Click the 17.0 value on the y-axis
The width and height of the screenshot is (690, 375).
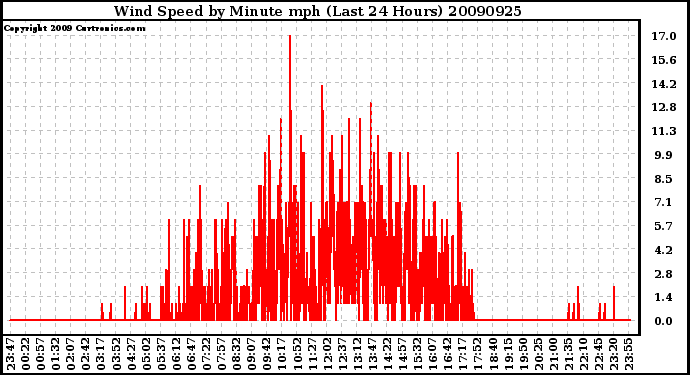tap(664, 36)
